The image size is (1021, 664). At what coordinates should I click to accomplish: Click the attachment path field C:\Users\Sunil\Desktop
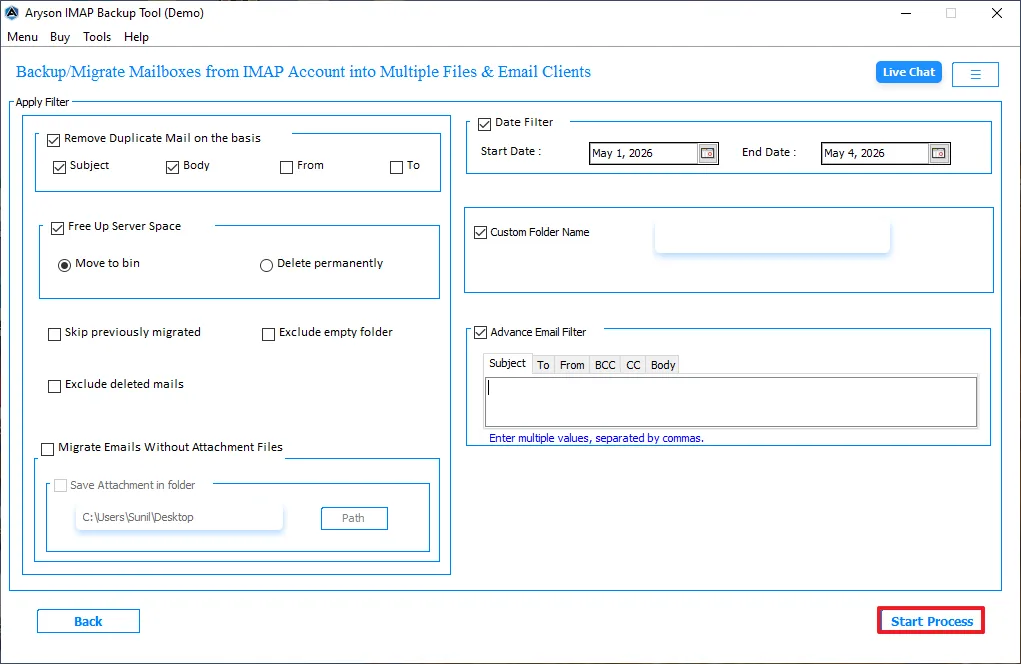179,518
